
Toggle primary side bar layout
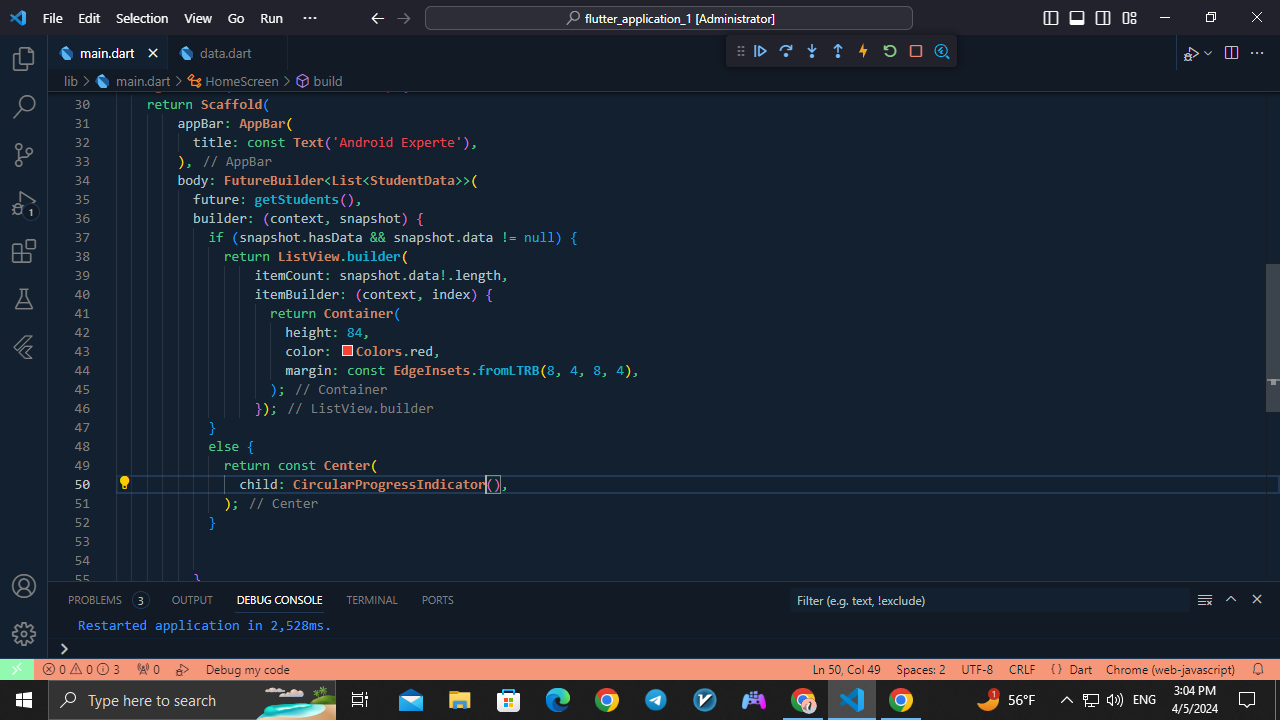tap(1051, 18)
